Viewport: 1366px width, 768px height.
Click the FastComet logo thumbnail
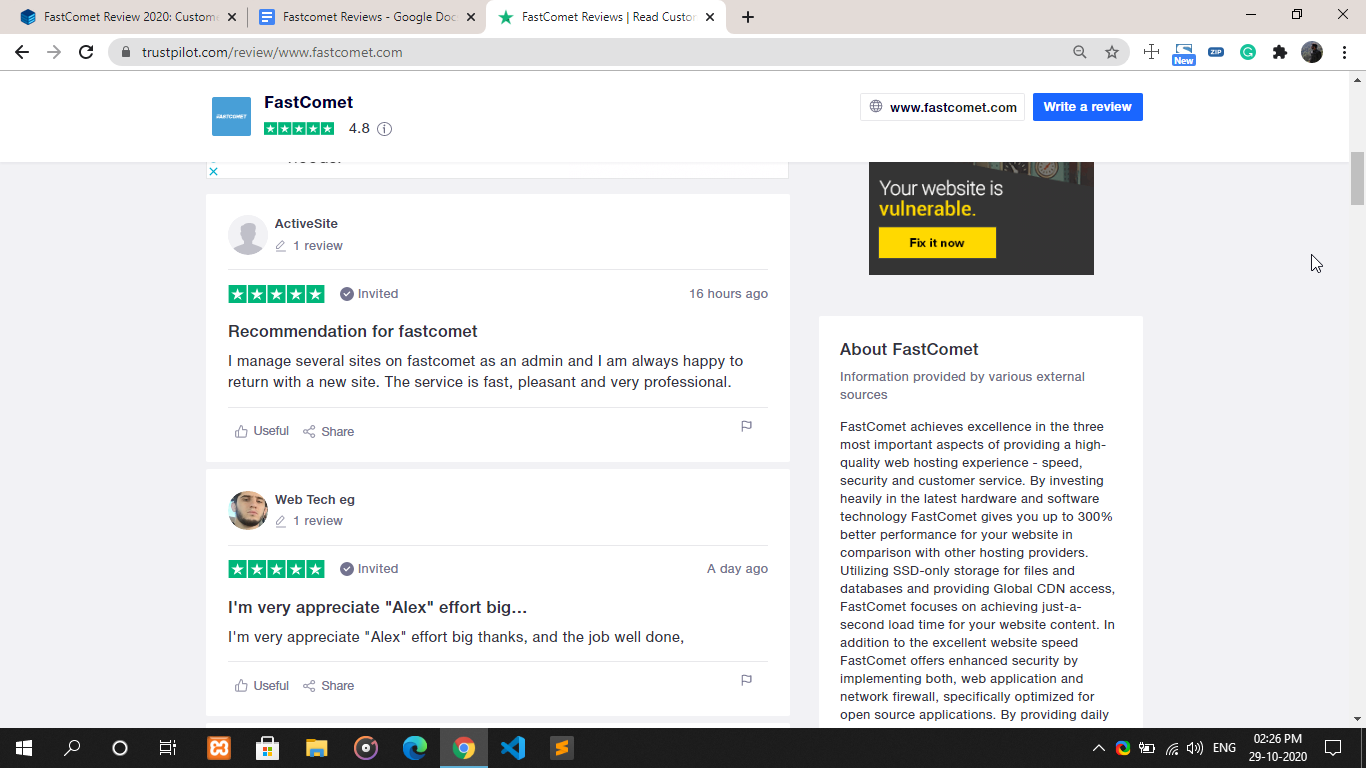coord(231,116)
